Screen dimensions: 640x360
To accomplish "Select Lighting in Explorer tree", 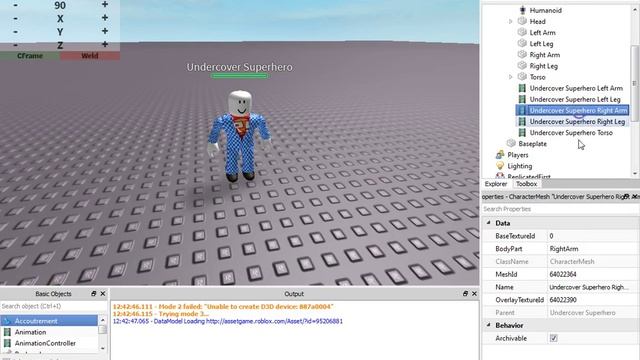I will coord(520,166).
